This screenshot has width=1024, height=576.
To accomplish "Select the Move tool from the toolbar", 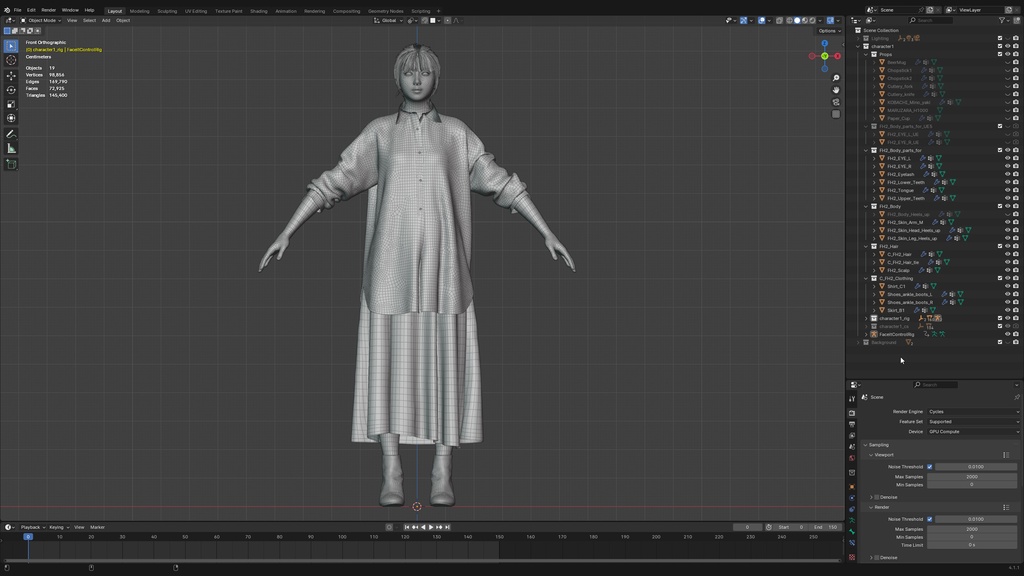I will 10,74.
